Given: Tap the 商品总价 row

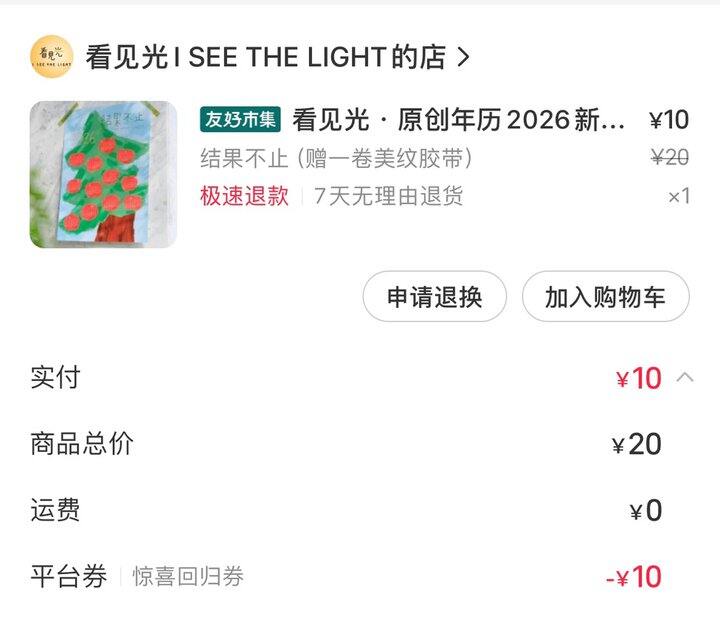Looking at the screenshot, I should [x=82, y=443].
